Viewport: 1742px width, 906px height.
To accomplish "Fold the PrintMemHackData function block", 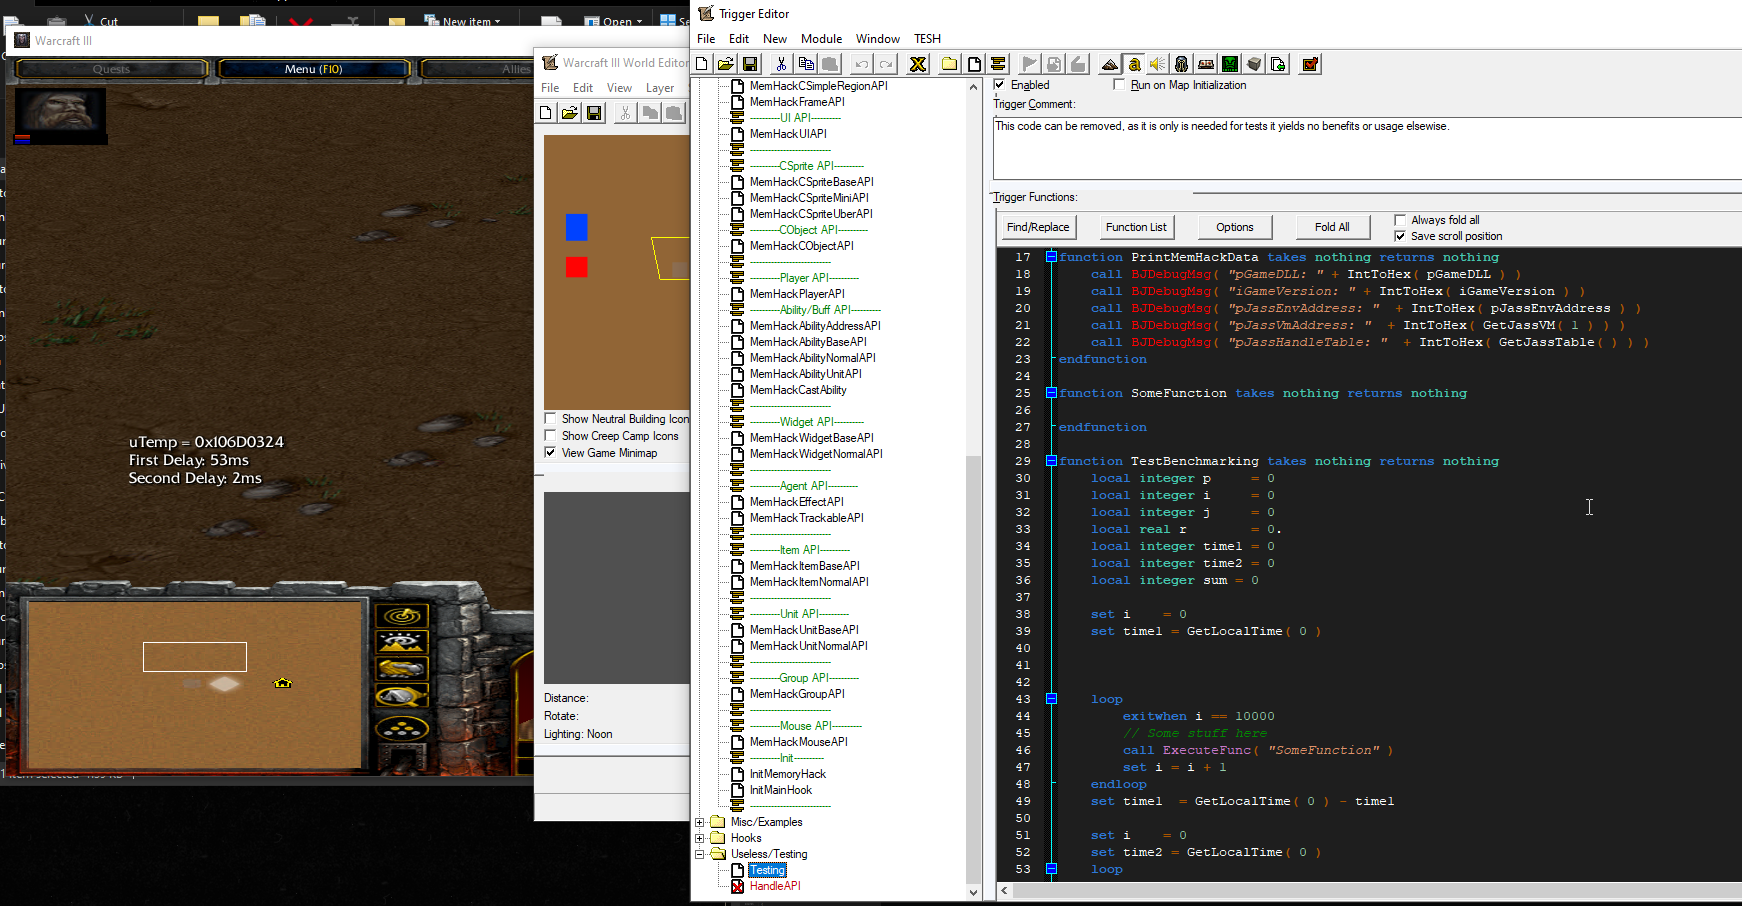I will (x=1051, y=257).
